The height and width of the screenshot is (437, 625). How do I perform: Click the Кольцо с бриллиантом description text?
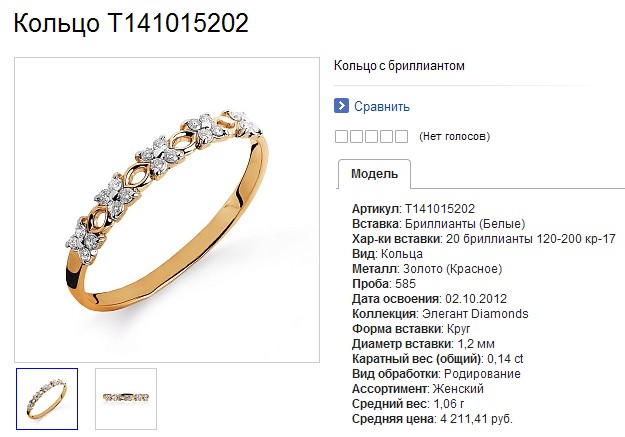(x=399, y=65)
